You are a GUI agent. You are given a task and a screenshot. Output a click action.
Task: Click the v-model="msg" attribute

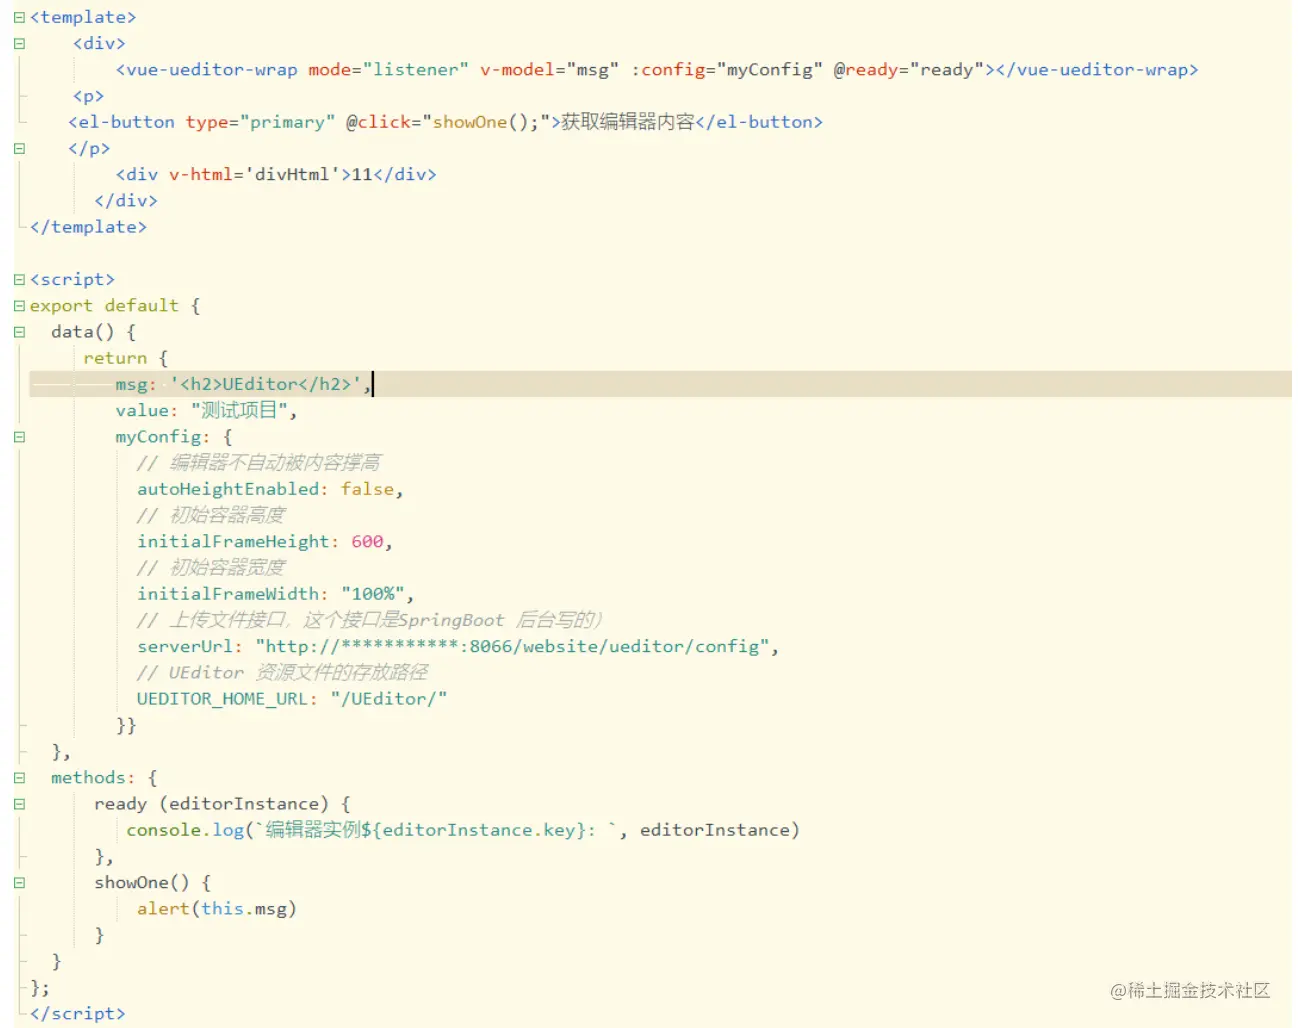(549, 70)
